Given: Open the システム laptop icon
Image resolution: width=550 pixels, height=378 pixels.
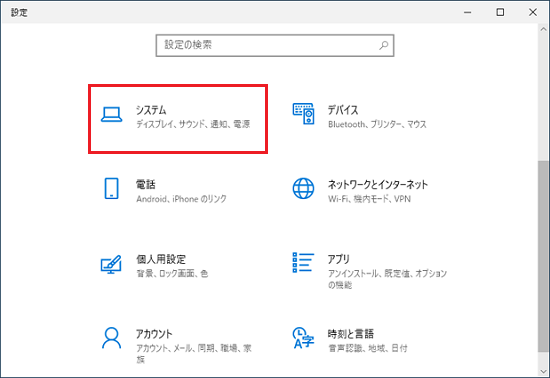Looking at the screenshot, I should pyautogui.click(x=112, y=115).
